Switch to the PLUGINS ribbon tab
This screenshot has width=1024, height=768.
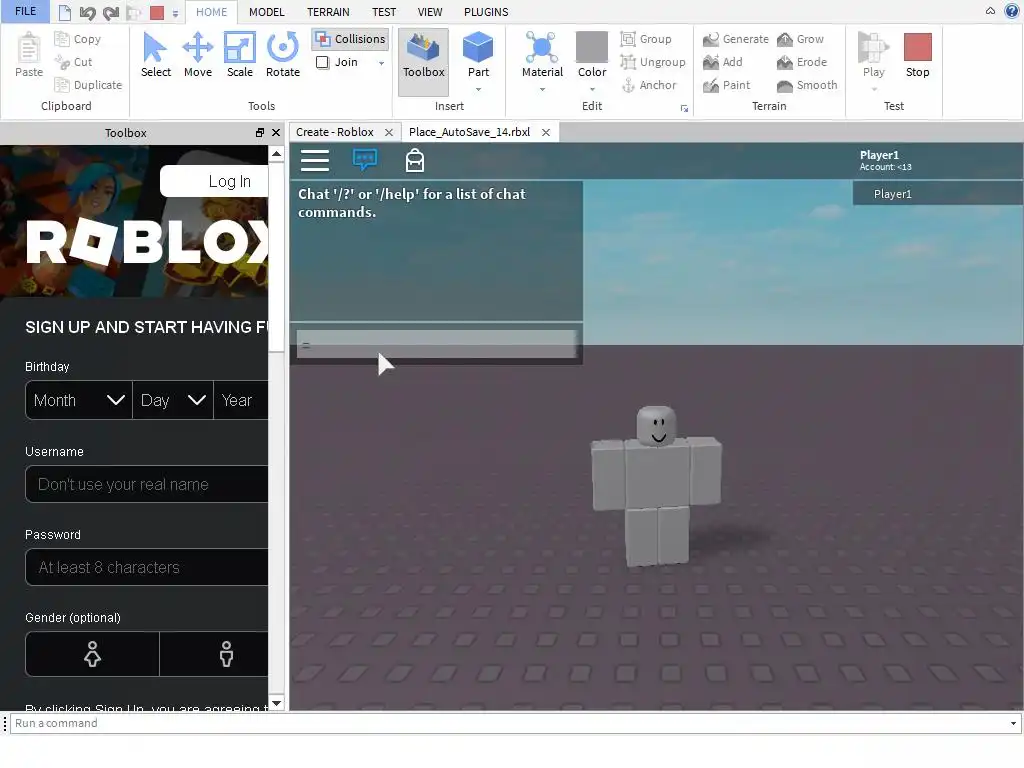pyautogui.click(x=486, y=12)
